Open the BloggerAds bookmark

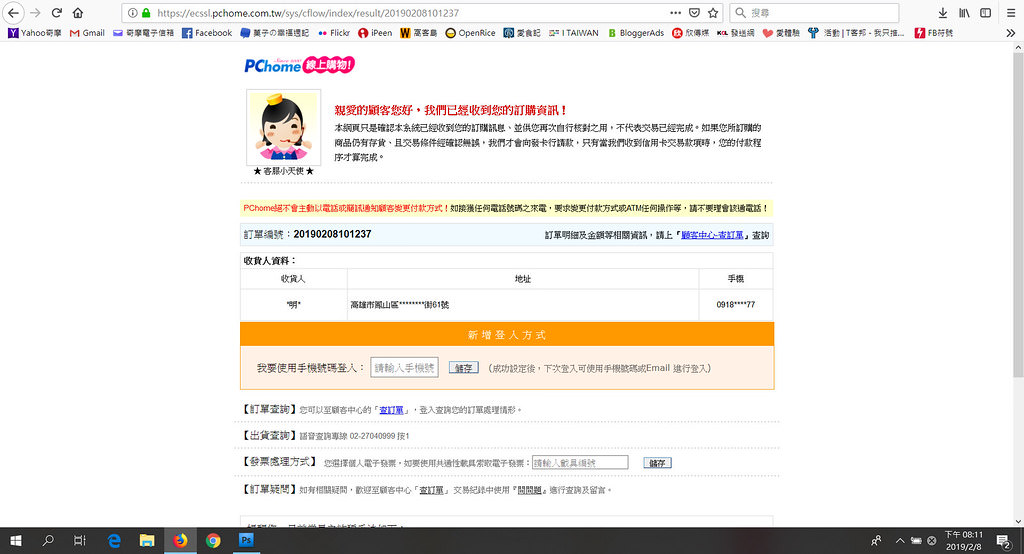(x=635, y=33)
